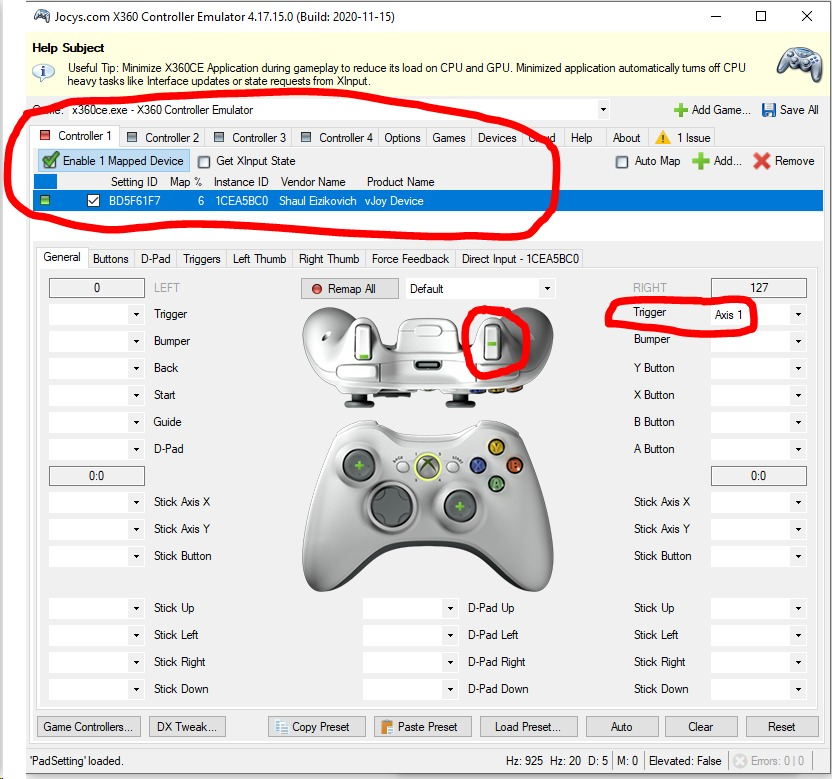Image resolution: width=832 pixels, height=779 pixels.
Task: Click the Auto button
Action: (622, 726)
